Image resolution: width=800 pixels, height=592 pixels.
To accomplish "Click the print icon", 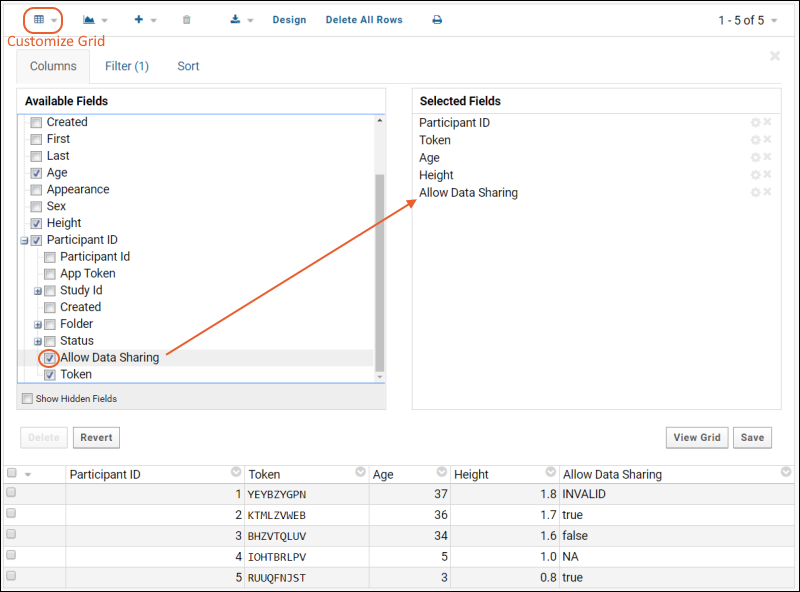I will [x=437, y=20].
